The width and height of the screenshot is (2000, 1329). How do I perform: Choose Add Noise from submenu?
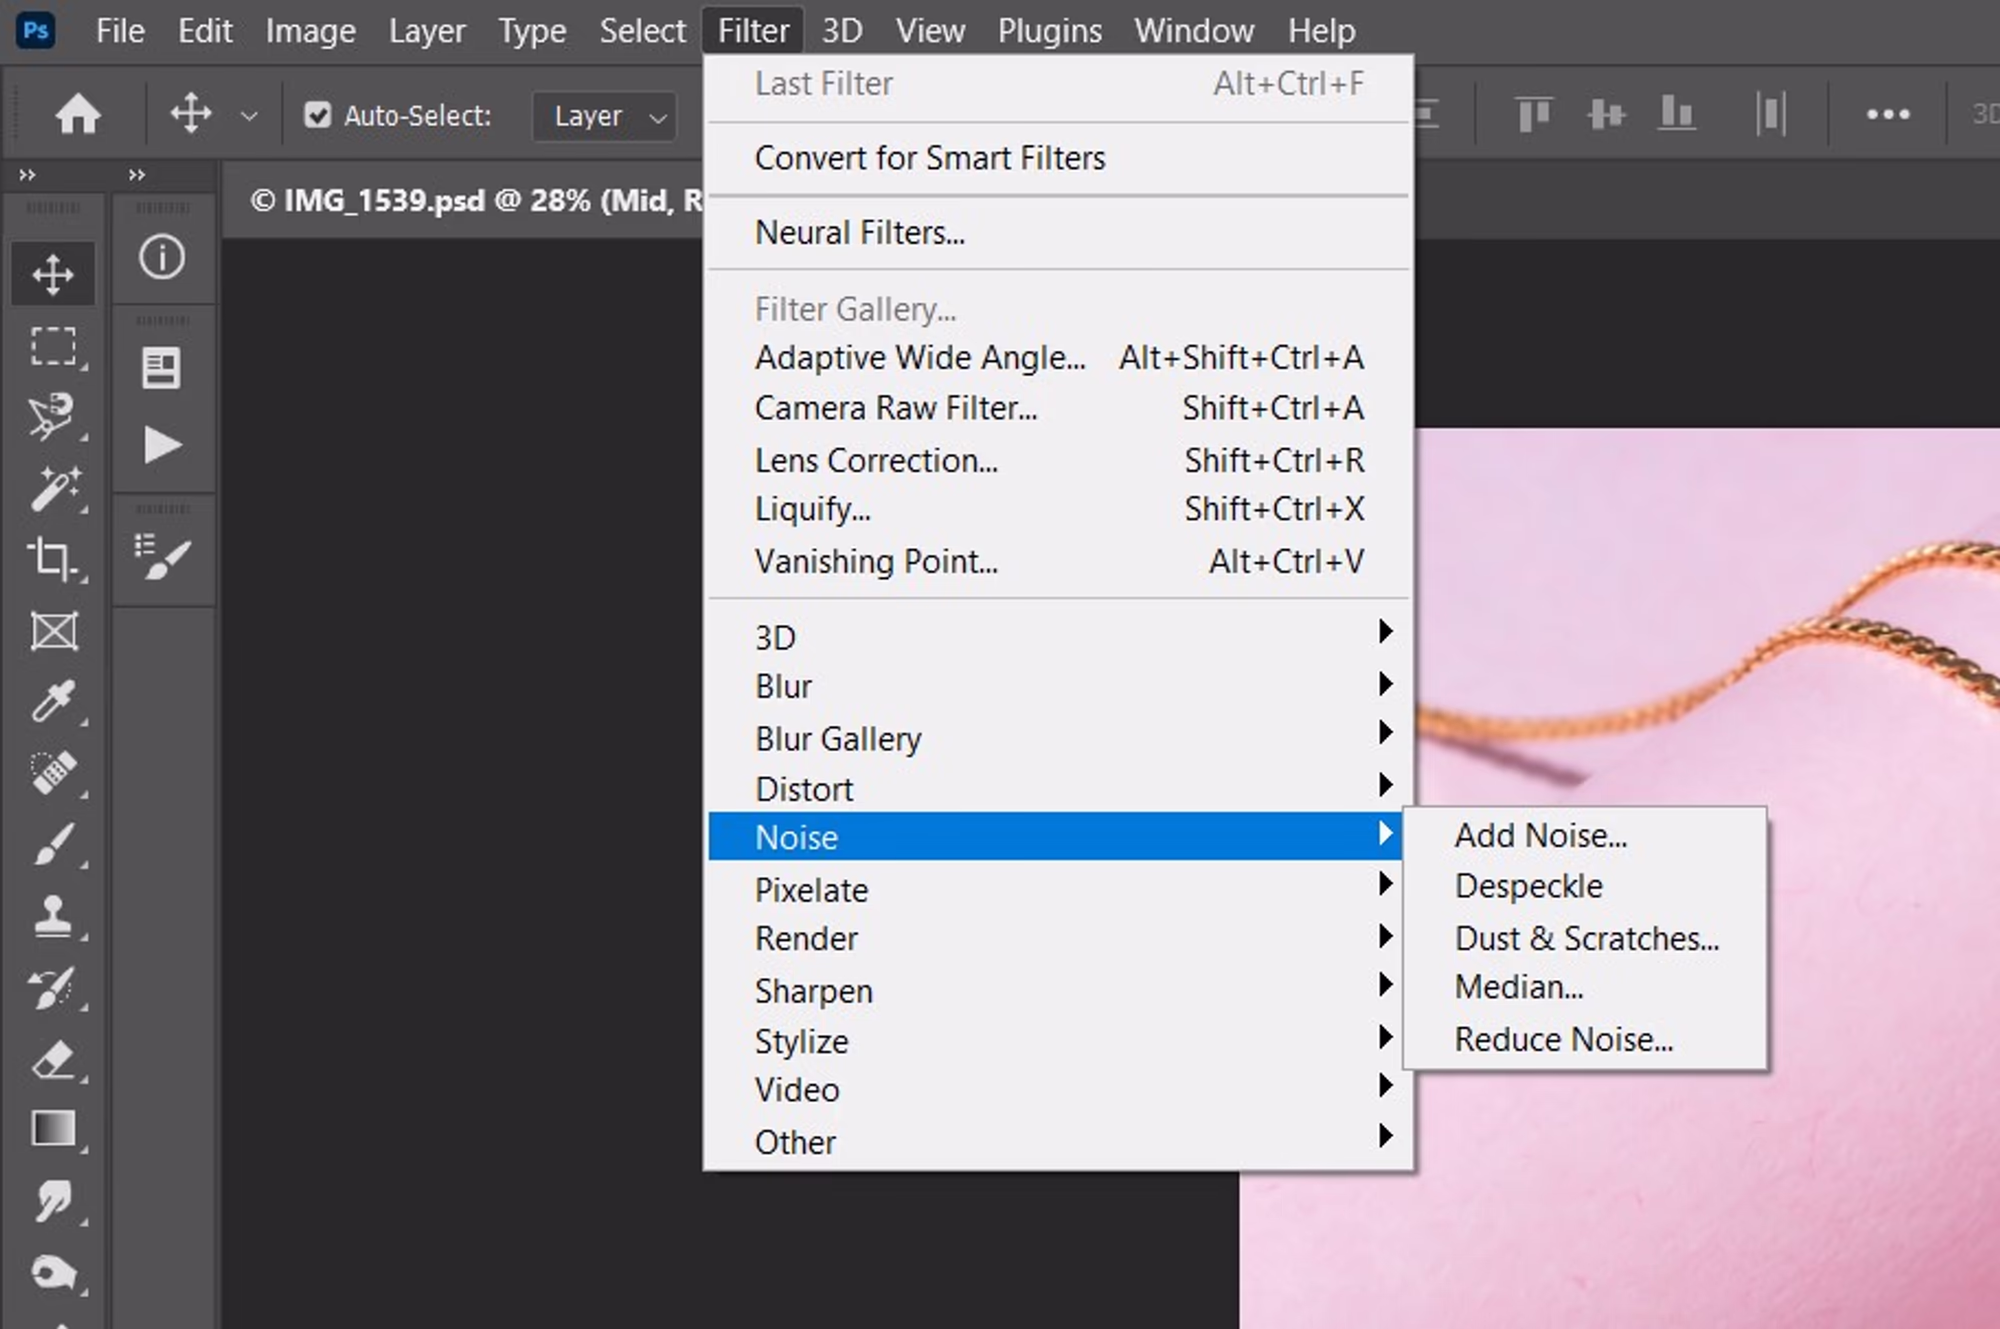click(1540, 835)
